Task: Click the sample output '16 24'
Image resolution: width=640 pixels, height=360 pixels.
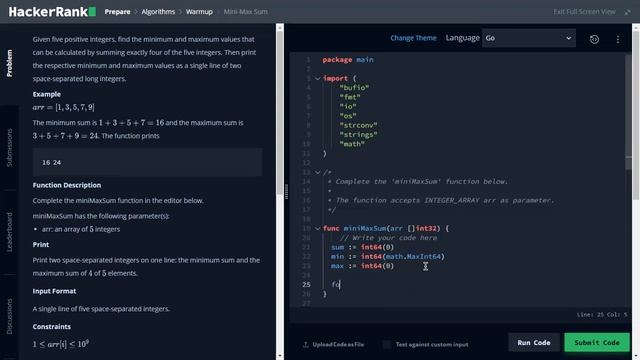Action: (x=51, y=162)
